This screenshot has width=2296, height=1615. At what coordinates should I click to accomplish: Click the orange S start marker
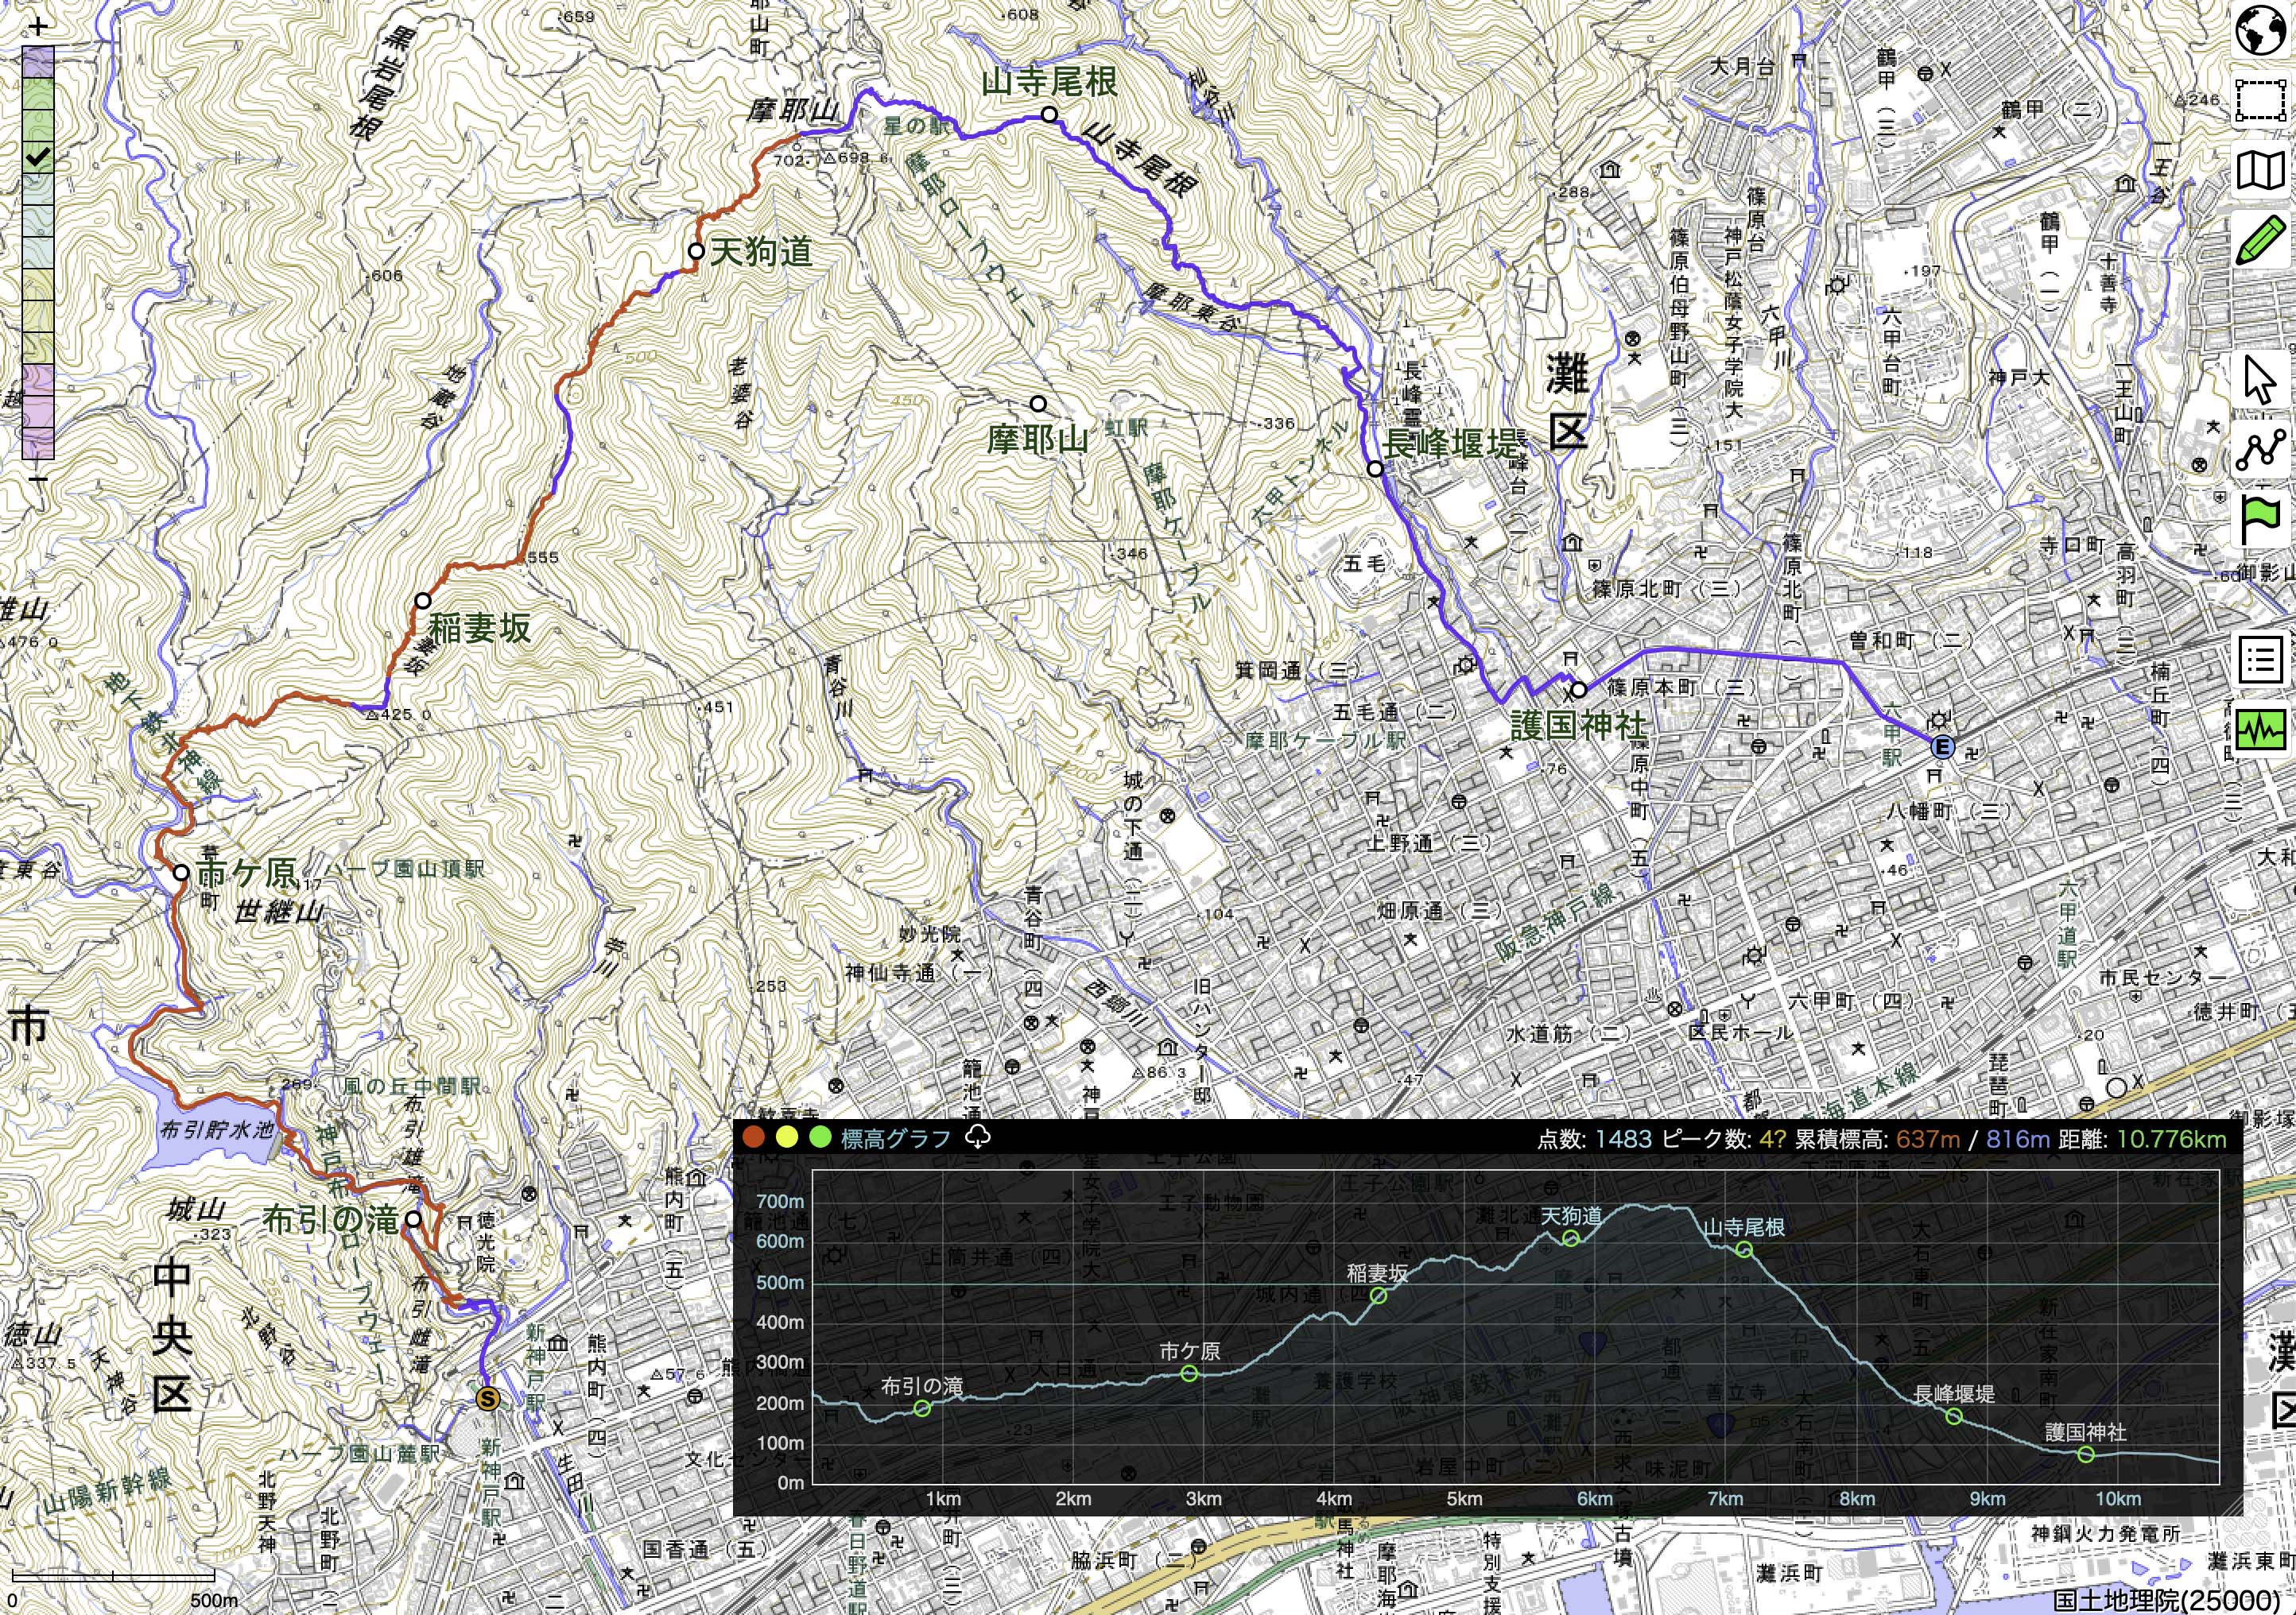(x=487, y=1398)
